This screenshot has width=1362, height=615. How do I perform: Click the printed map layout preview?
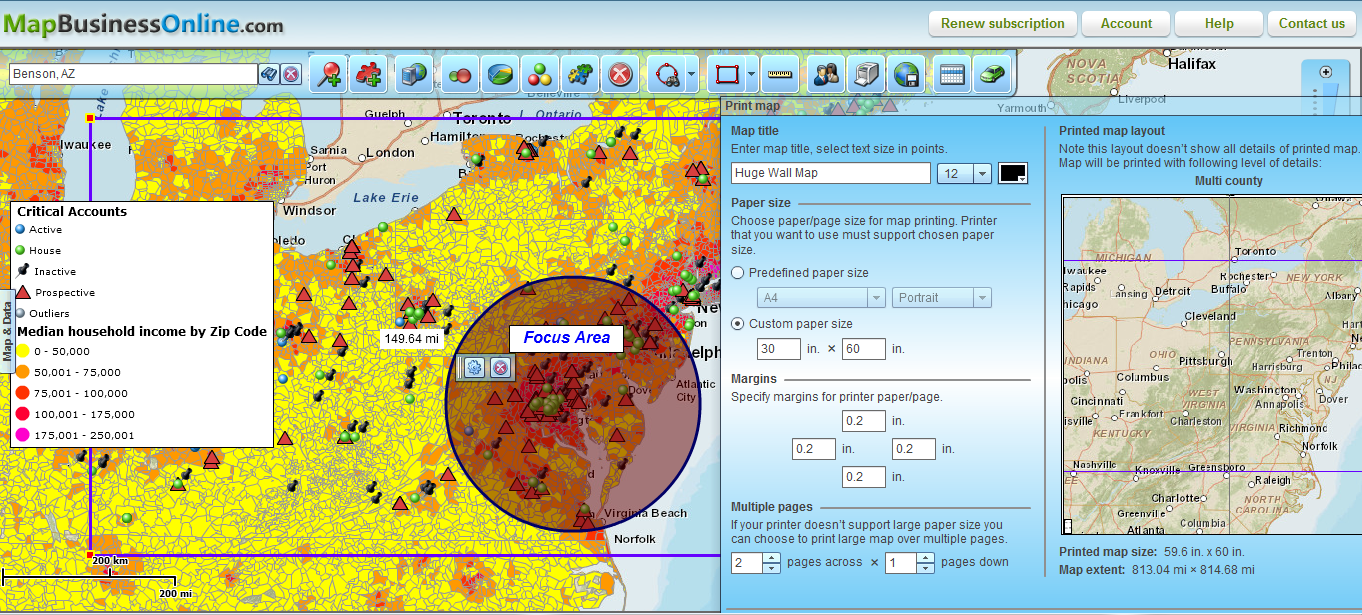click(1211, 365)
